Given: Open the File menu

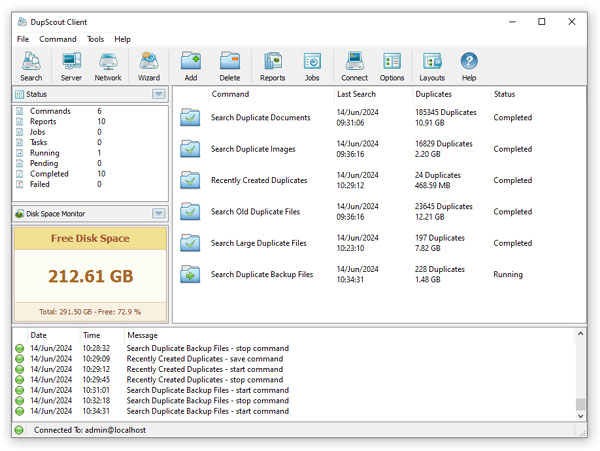Looking at the screenshot, I should point(23,39).
